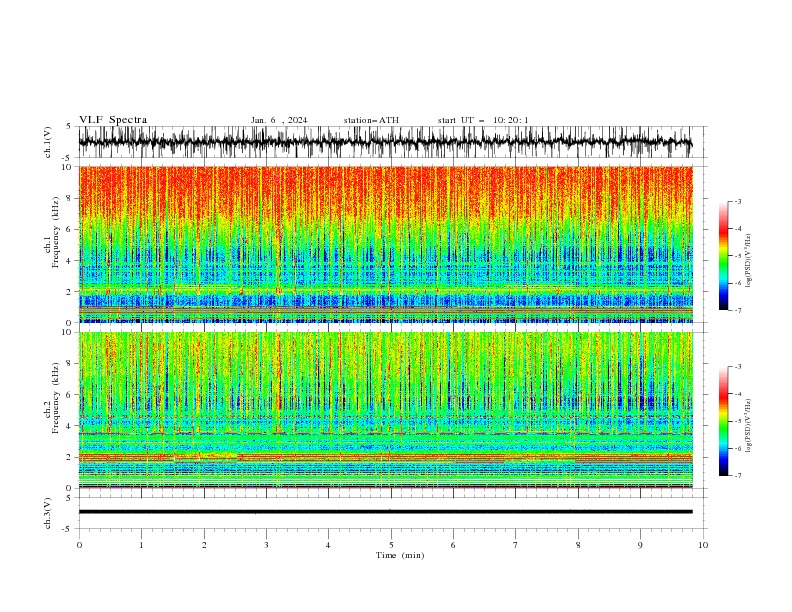This screenshot has width=792, height=612.
Task: Click time axis tick label "10"
Action: (703, 545)
